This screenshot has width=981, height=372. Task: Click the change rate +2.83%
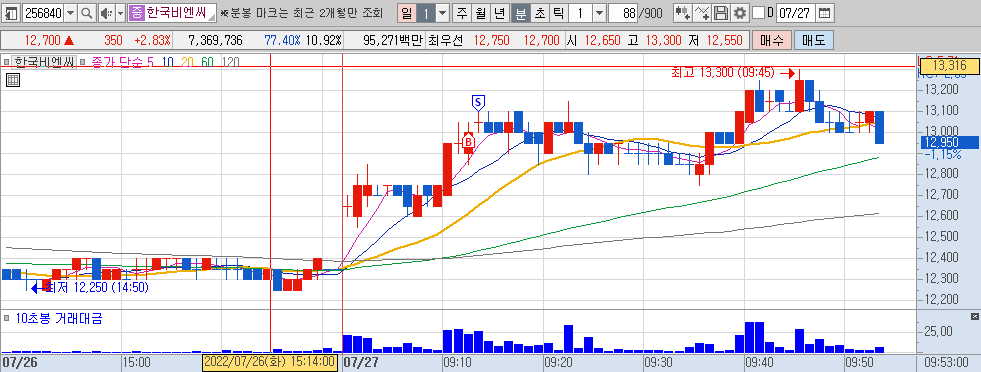152,41
